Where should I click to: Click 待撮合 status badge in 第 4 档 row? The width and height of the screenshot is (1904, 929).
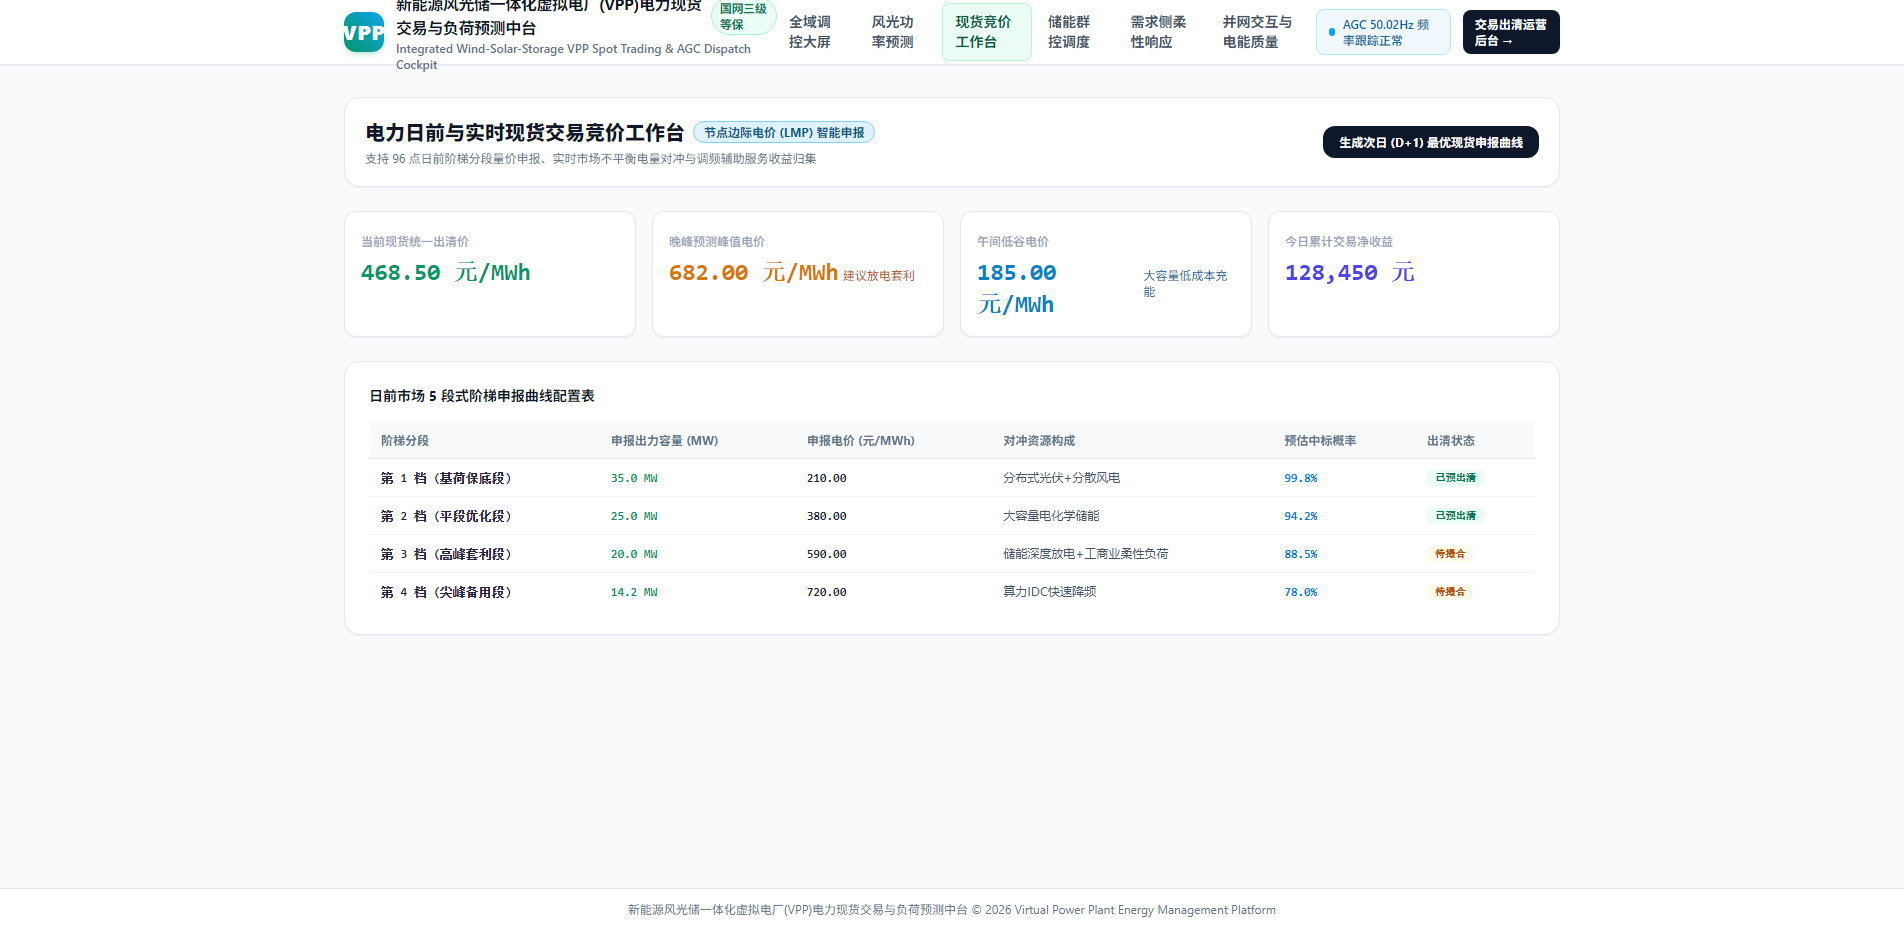pyautogui.click(x=1450, y=592)
